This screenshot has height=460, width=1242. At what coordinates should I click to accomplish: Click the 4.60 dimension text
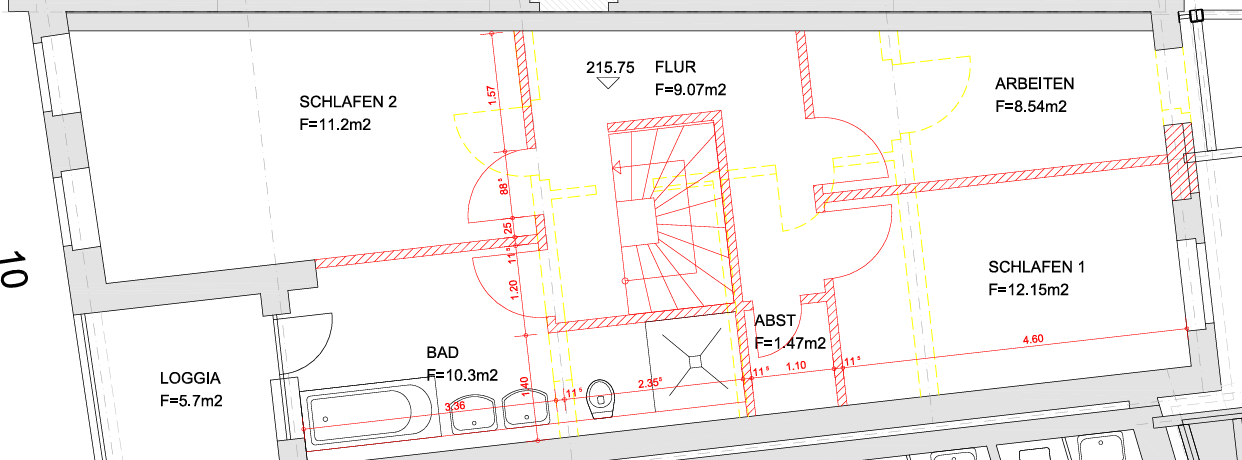1032,340
